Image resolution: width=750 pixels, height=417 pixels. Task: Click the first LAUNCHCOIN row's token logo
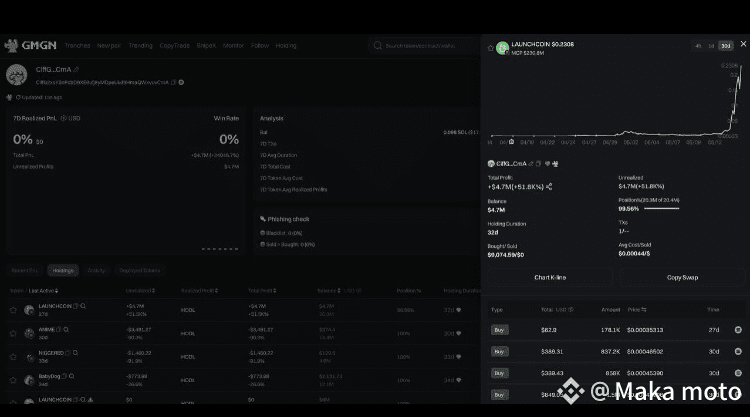(29, 310)
